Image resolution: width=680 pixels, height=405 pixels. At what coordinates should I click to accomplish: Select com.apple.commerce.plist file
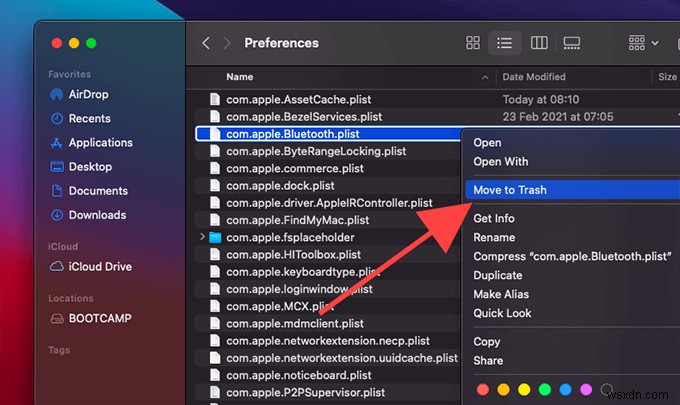(x=294, y=168)
